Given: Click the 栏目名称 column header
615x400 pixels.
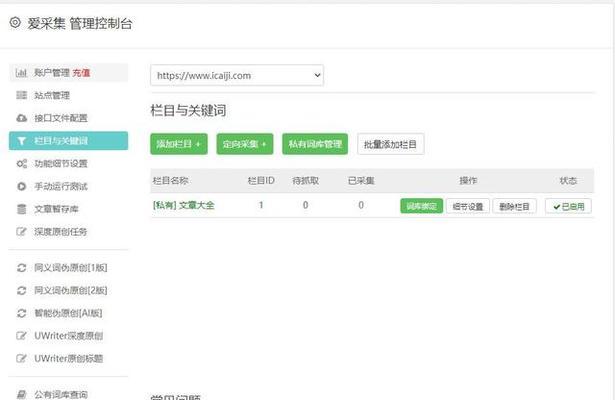Looking at the screenshot, I should [x=170, y=181].
